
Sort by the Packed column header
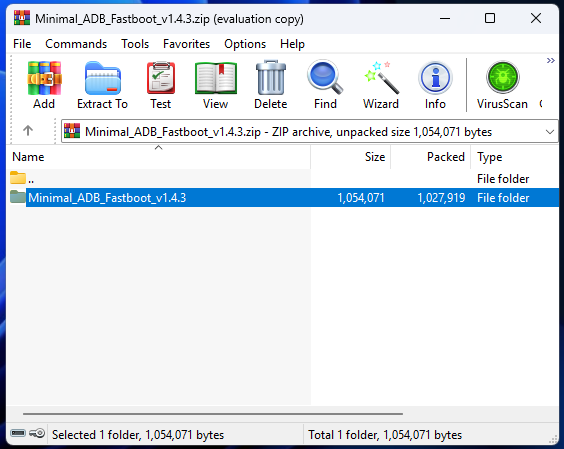(431, 157)
